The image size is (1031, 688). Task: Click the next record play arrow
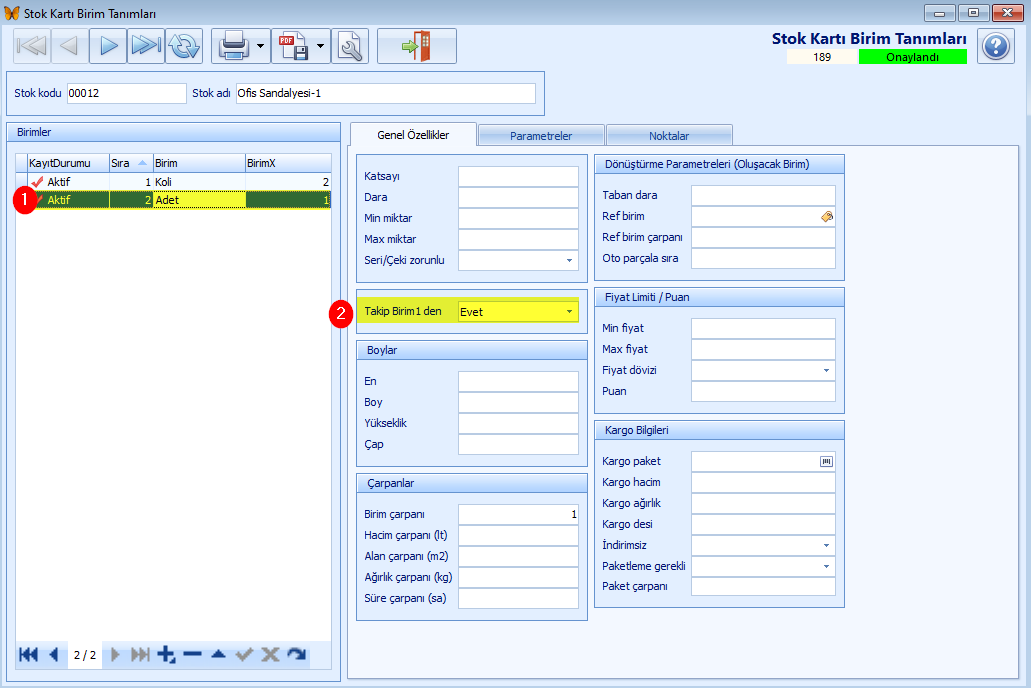(108, 46)
